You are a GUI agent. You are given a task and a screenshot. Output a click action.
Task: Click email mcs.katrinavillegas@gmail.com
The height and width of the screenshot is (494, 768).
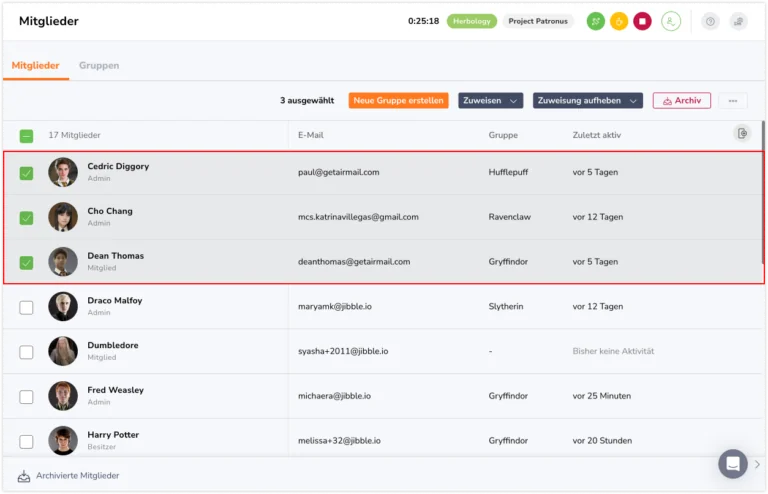point(358,217)
